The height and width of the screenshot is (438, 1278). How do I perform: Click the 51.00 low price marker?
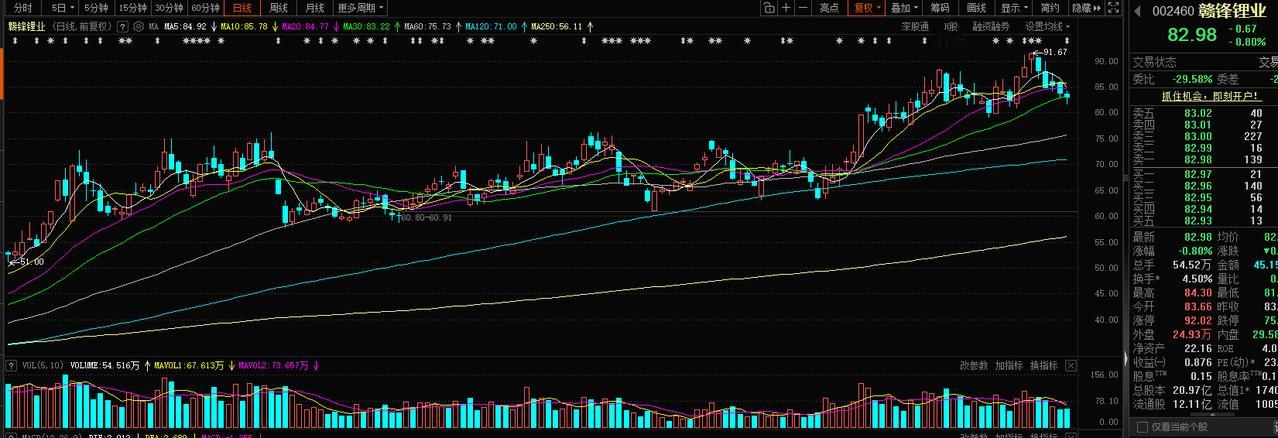click(30, 262)
